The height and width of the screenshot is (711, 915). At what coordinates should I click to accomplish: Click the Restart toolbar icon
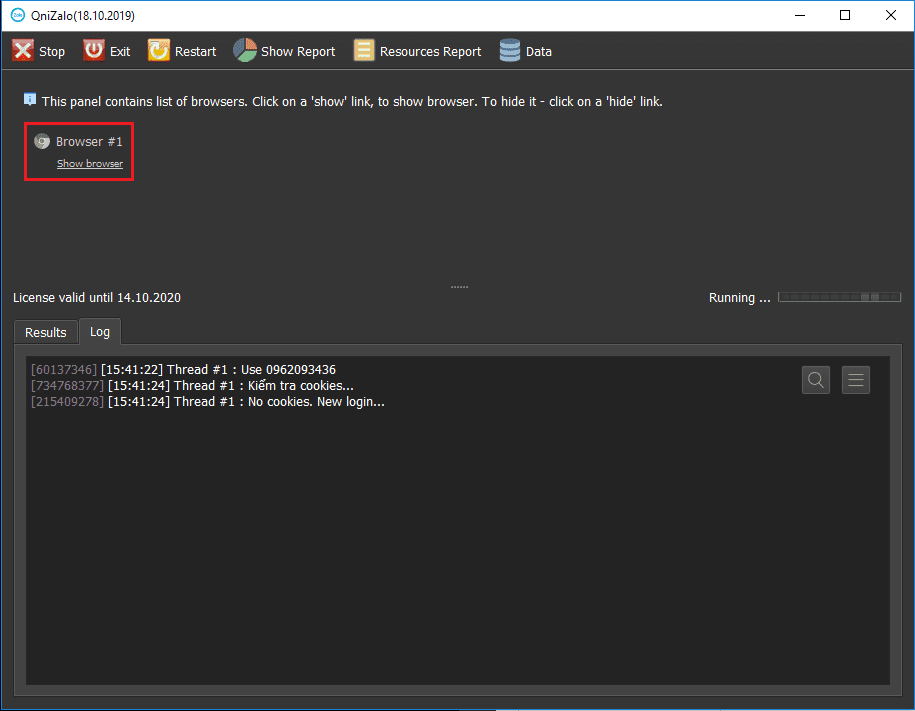(x=159, y=51)
